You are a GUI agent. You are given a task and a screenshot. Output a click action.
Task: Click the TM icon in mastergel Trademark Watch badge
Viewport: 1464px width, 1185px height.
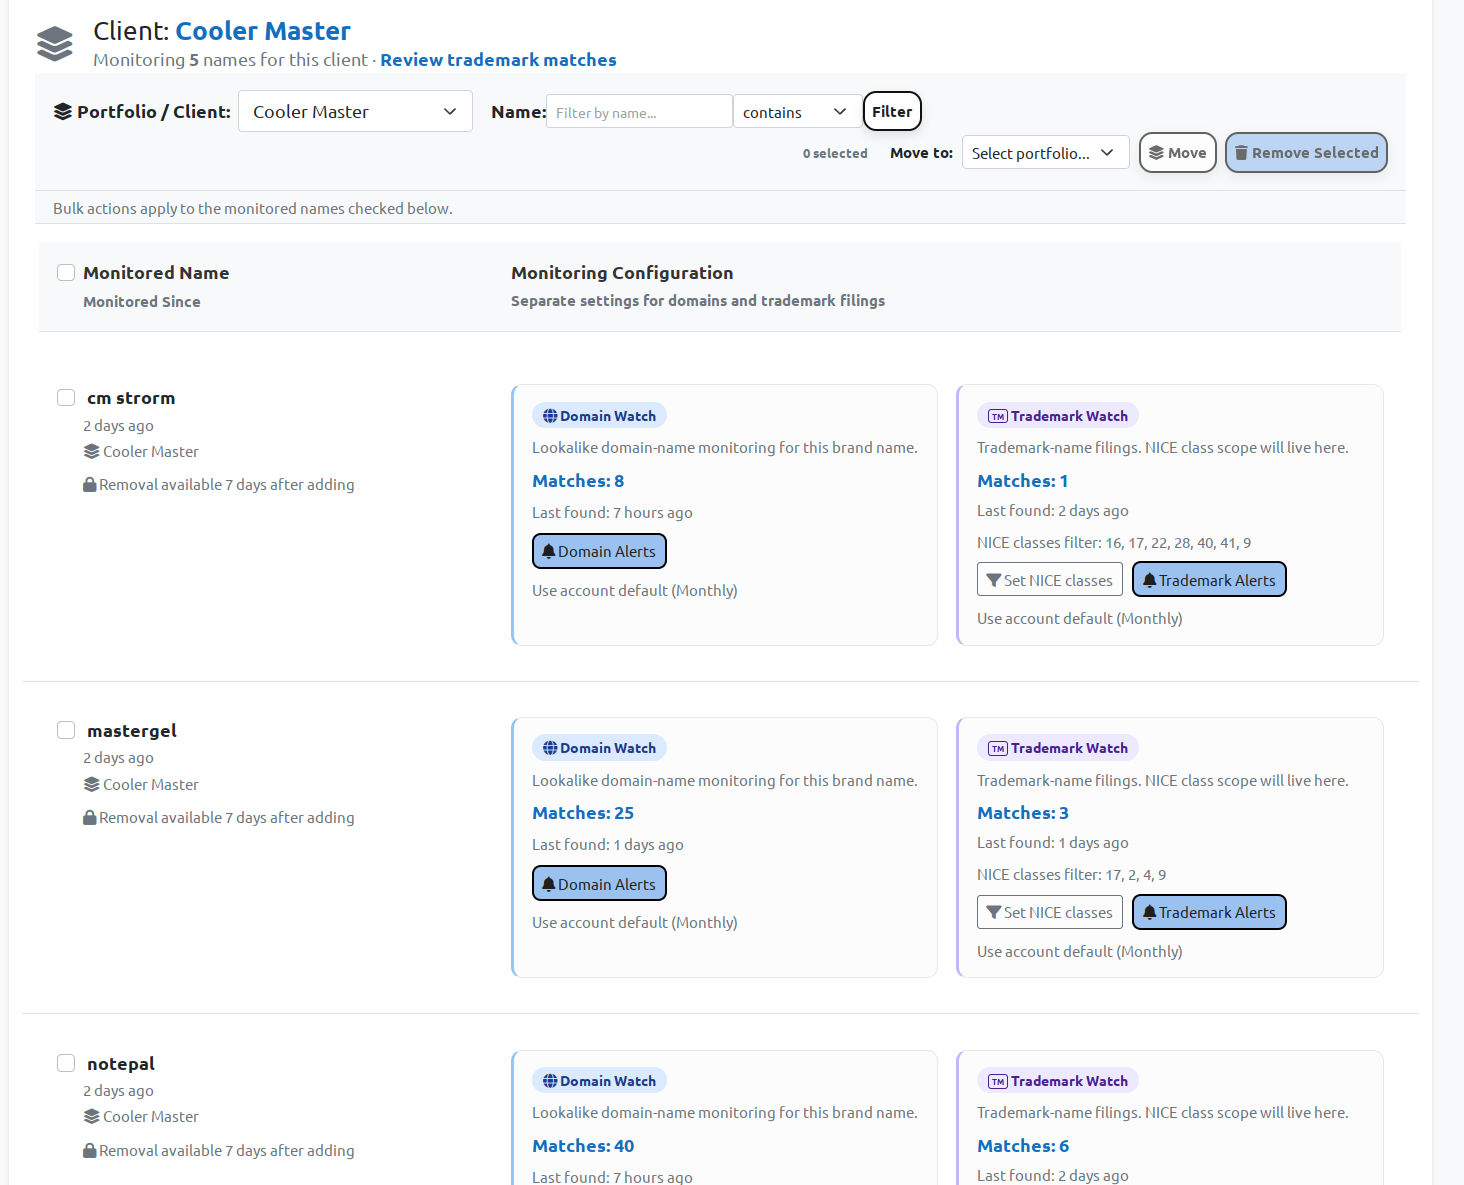pos(998,748)
